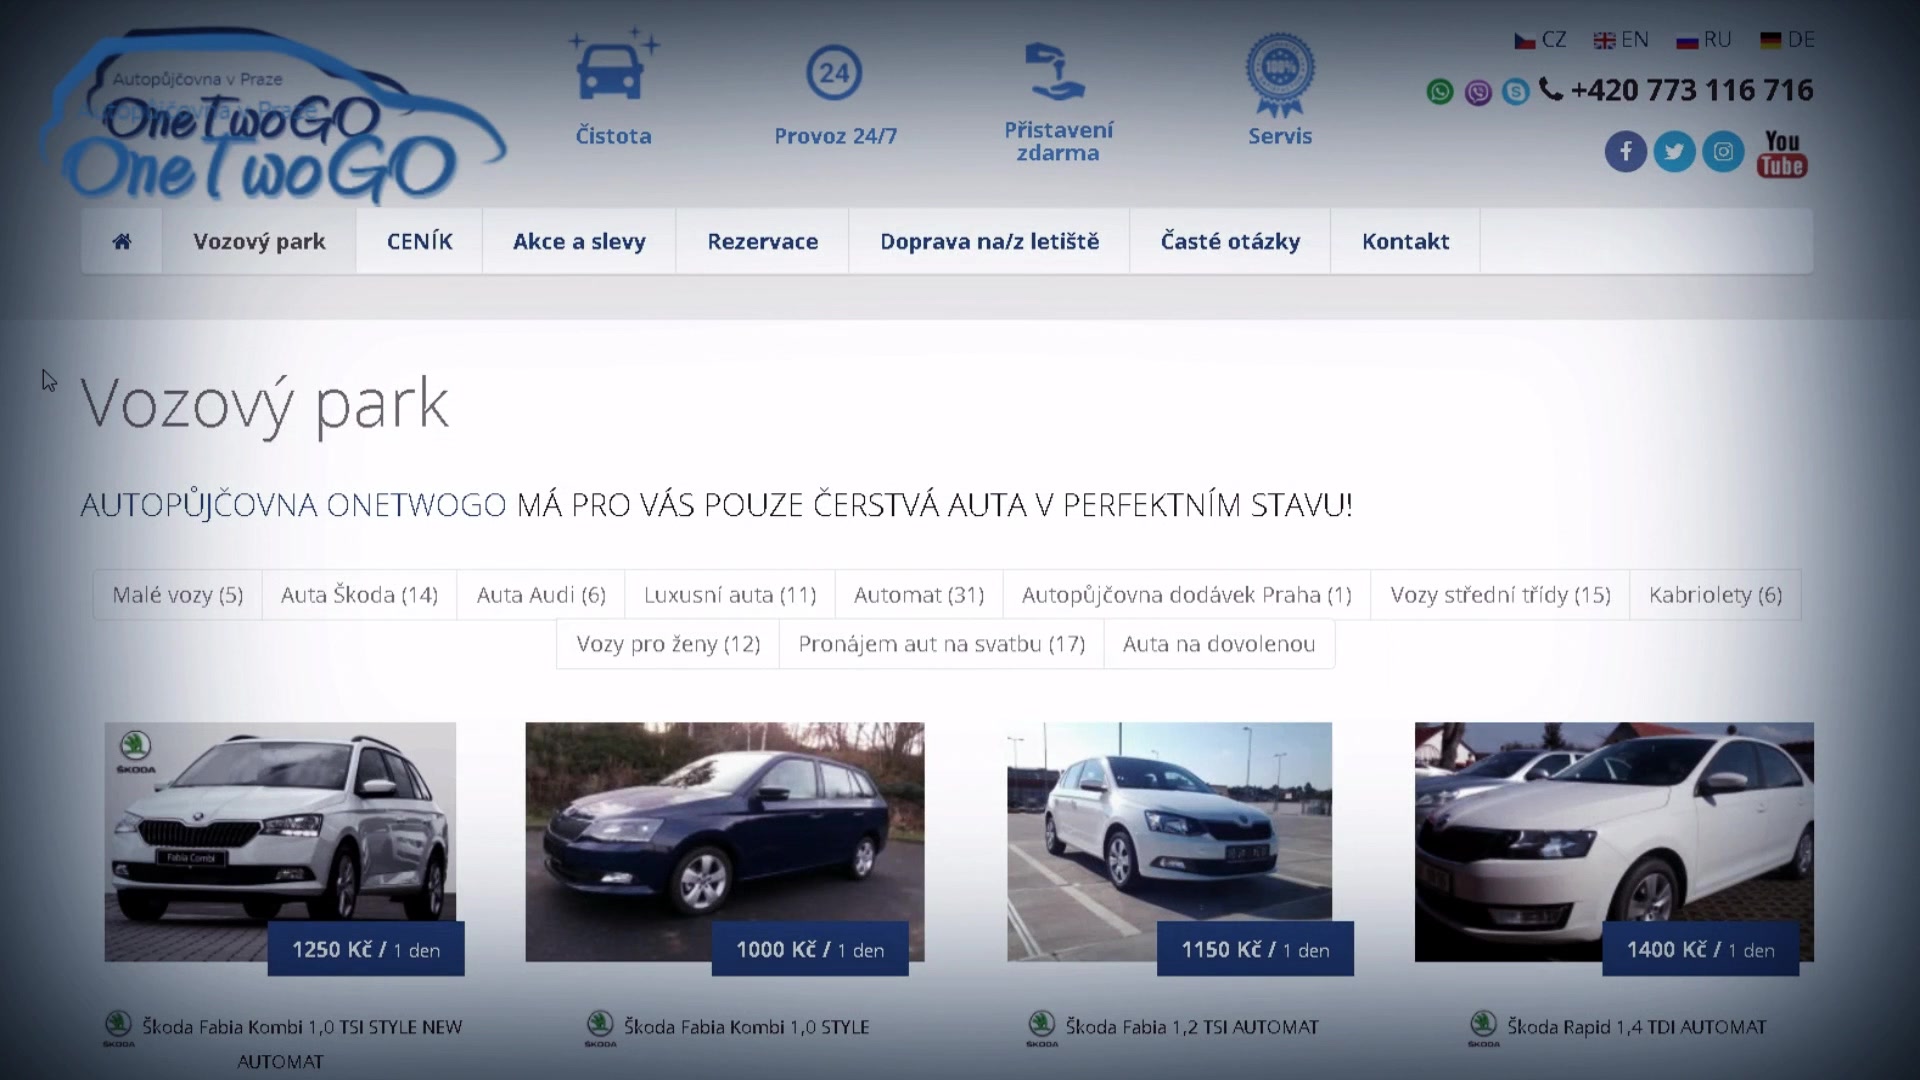Click the Čistota car icon

pos(613,66)
